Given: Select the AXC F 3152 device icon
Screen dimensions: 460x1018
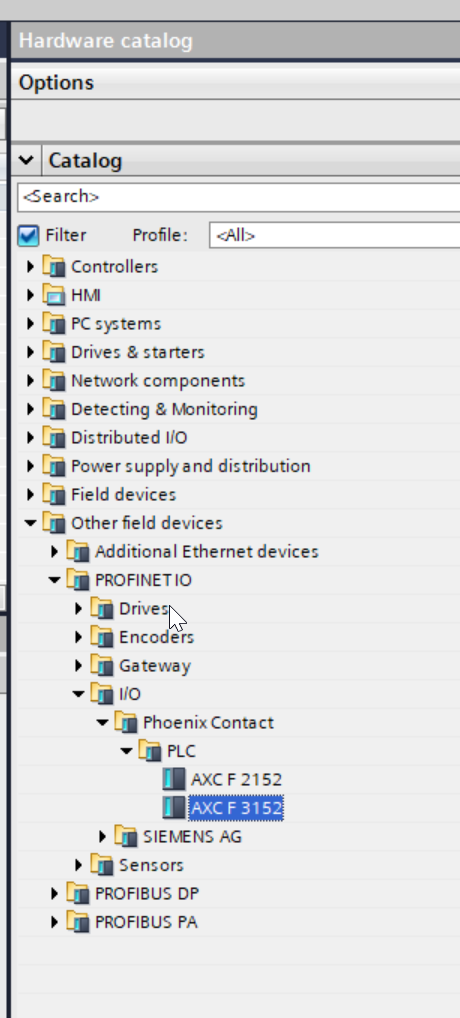Looking at the screenshot, I should (174, 808).
